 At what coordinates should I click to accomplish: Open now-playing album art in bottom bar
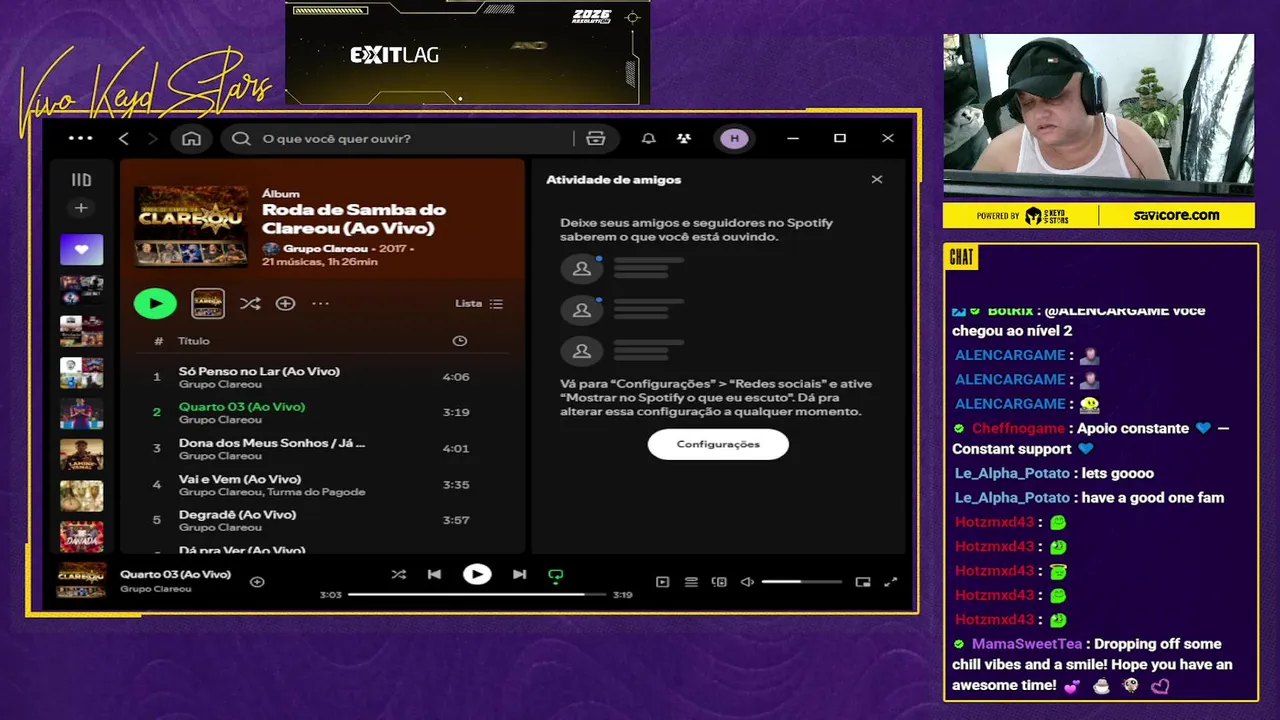81,581
